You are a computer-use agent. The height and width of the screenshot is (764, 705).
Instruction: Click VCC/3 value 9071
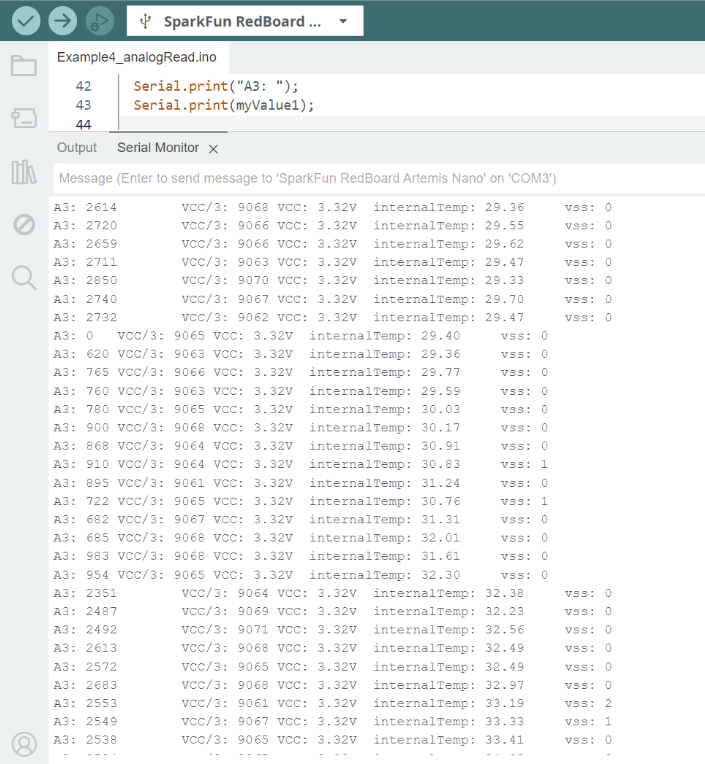(253, 630)
